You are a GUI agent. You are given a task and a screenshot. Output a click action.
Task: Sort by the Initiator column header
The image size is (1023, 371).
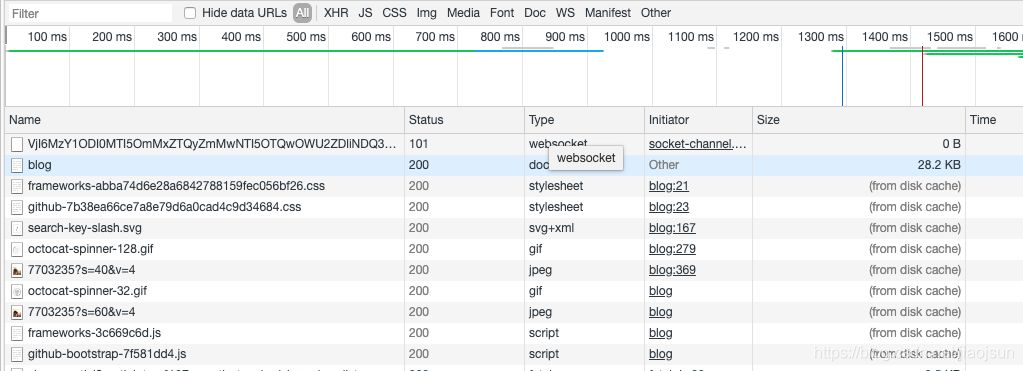tap(699, 120)
